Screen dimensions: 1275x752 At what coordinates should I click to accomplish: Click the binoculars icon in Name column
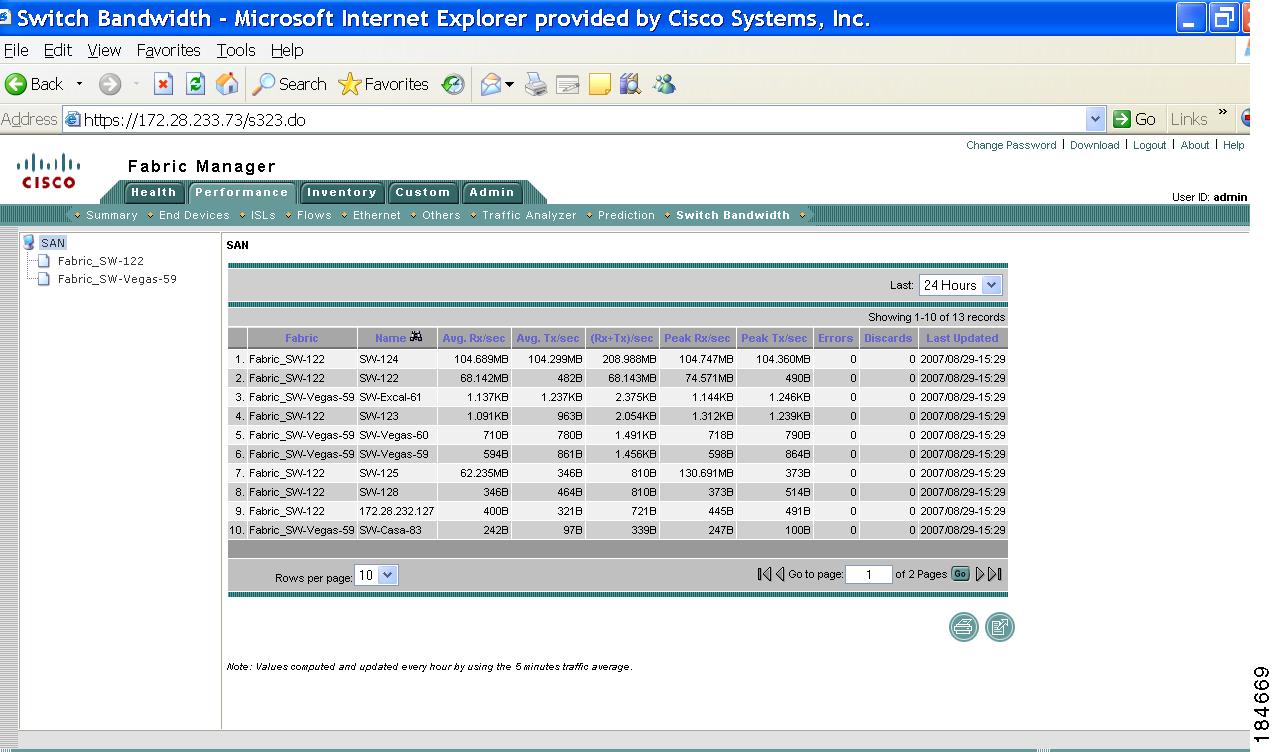point(416,337)
